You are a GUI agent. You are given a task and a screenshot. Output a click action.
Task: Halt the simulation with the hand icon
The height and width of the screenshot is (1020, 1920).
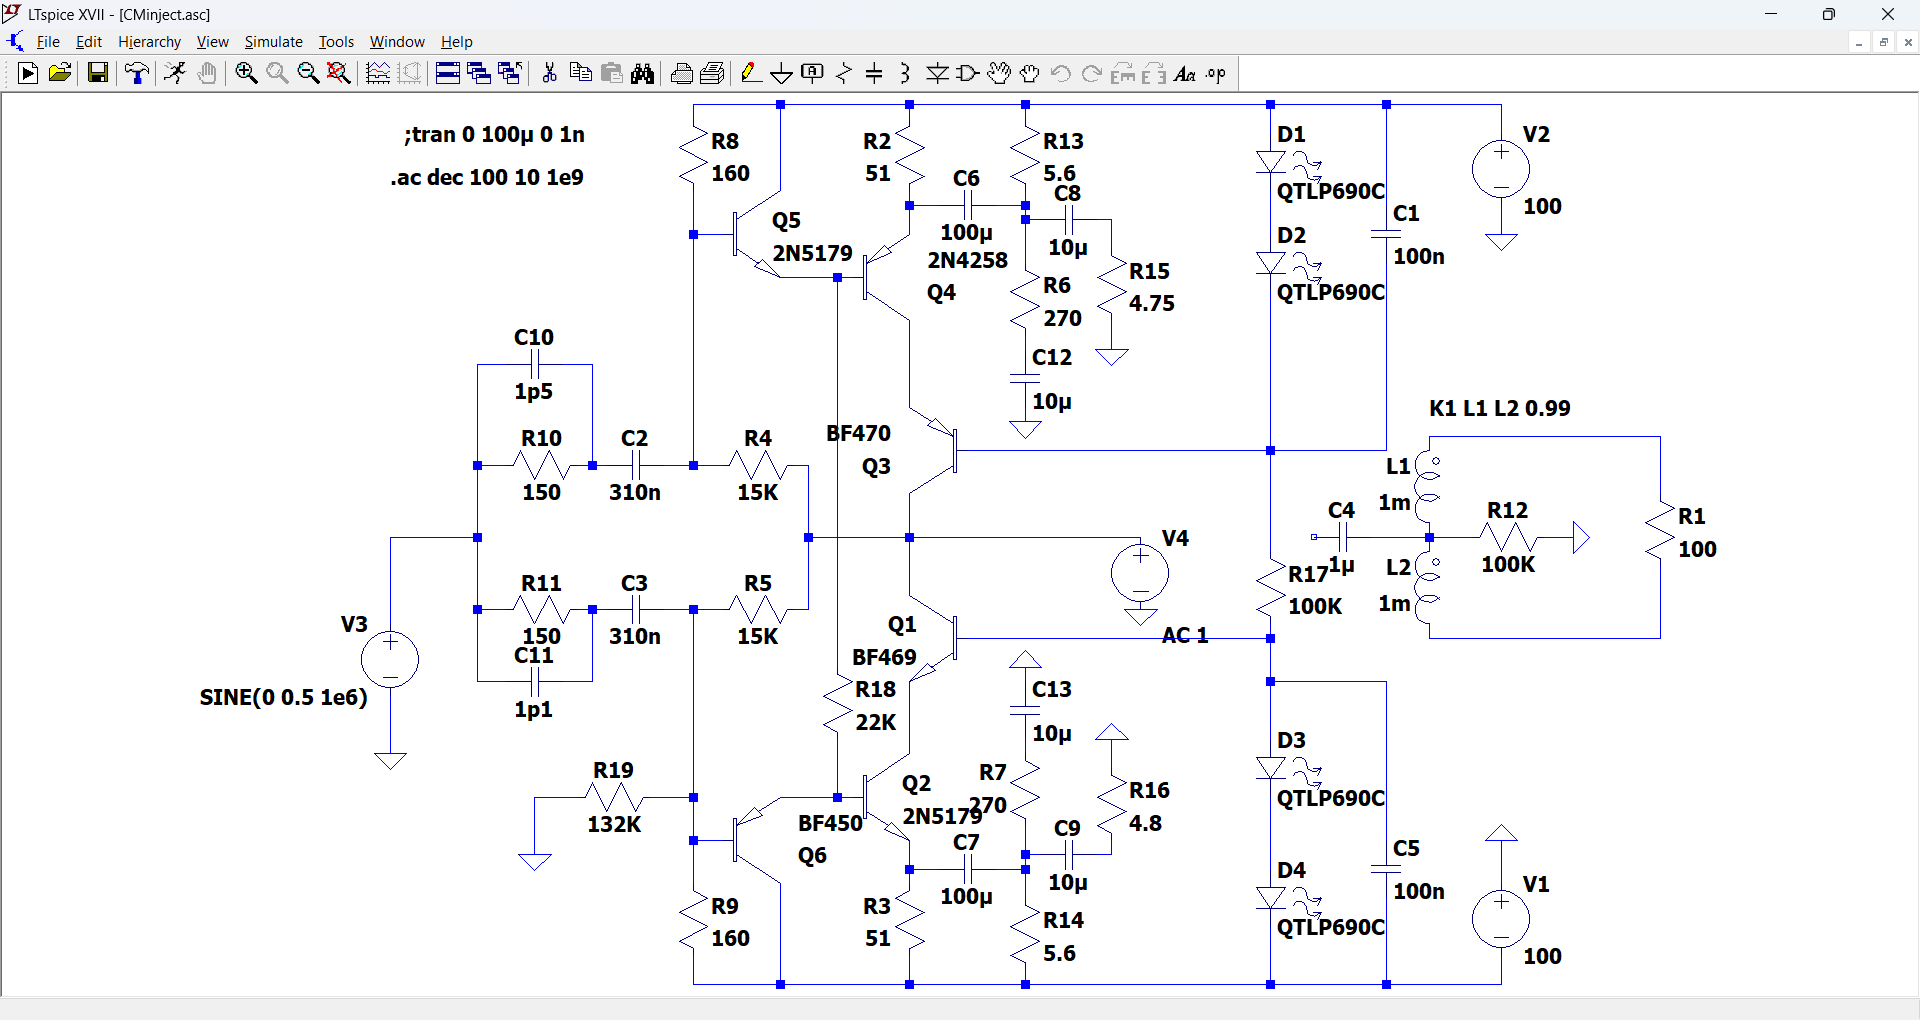point(207,73)
